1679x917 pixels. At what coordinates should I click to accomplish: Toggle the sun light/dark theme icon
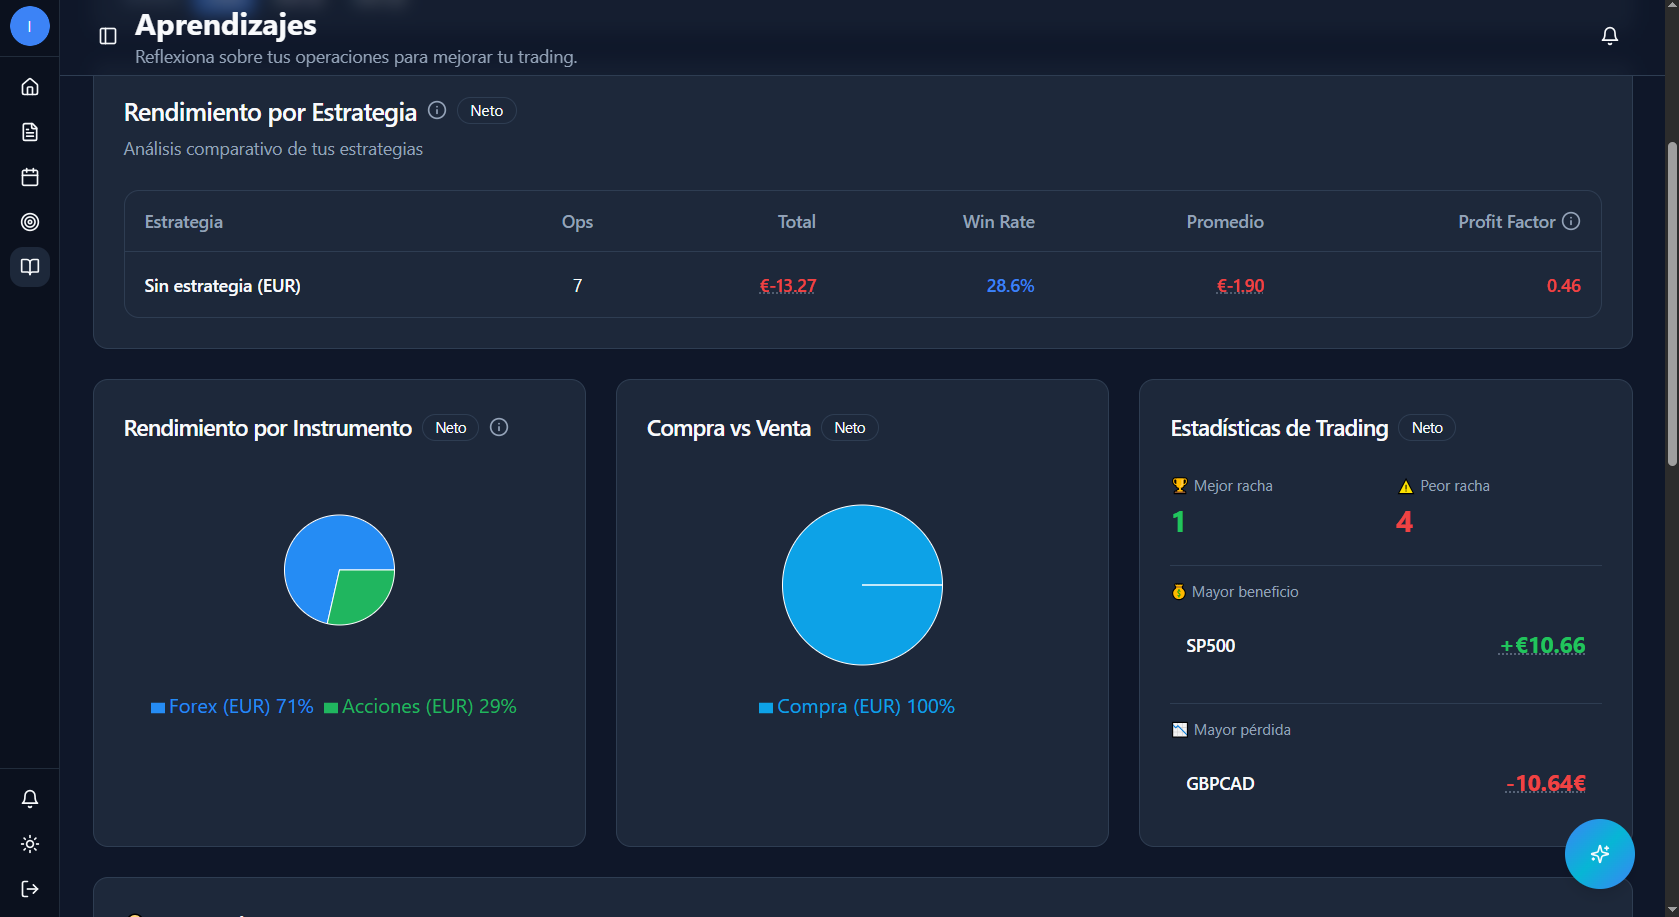(30, 844)
